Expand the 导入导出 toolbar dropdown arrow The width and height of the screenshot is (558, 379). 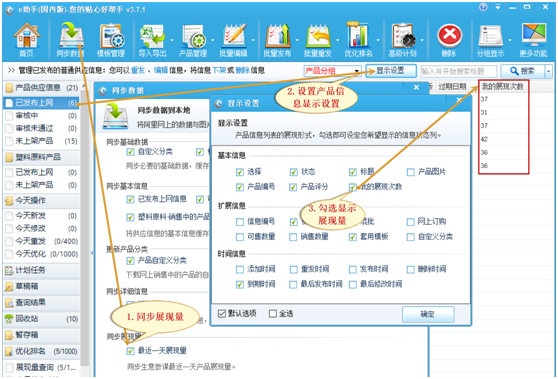pos(172,40)
